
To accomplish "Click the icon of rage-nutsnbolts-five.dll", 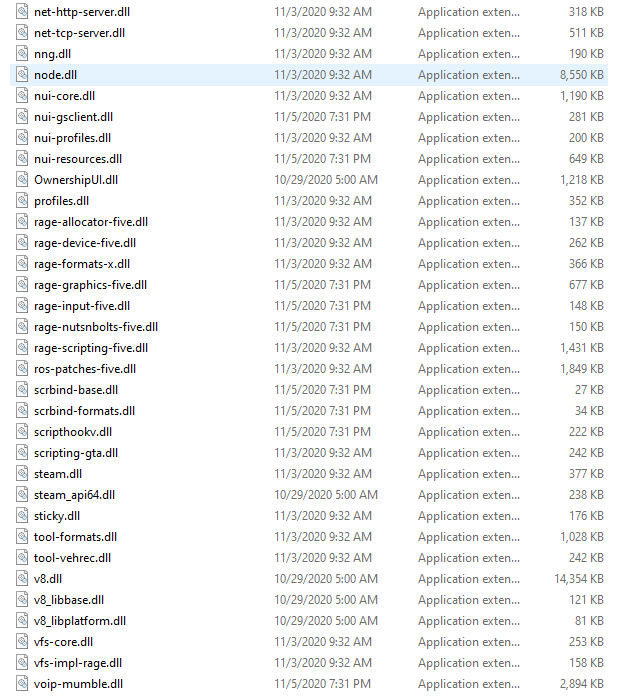I will pos(22,326).
